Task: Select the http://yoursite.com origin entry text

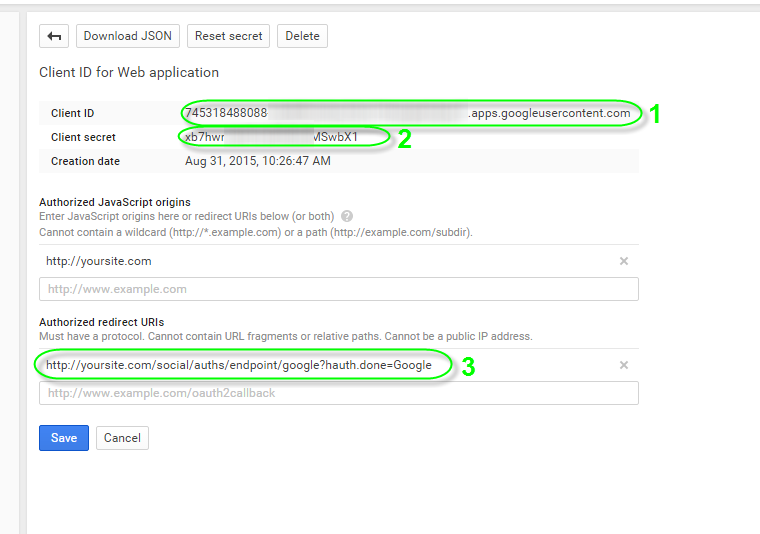Action: (x=99, y=261)
